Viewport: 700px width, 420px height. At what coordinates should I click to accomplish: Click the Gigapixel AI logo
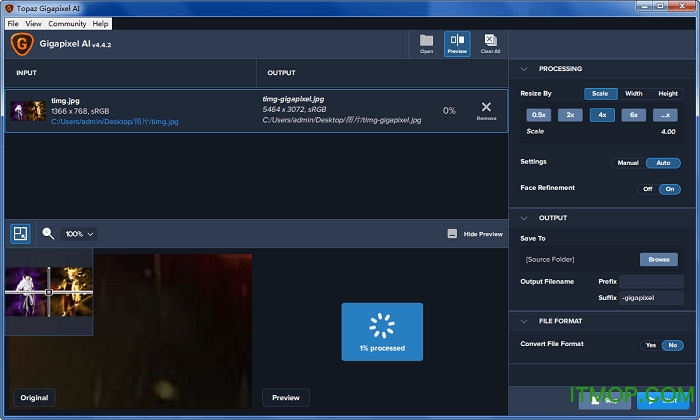[22, 44]
